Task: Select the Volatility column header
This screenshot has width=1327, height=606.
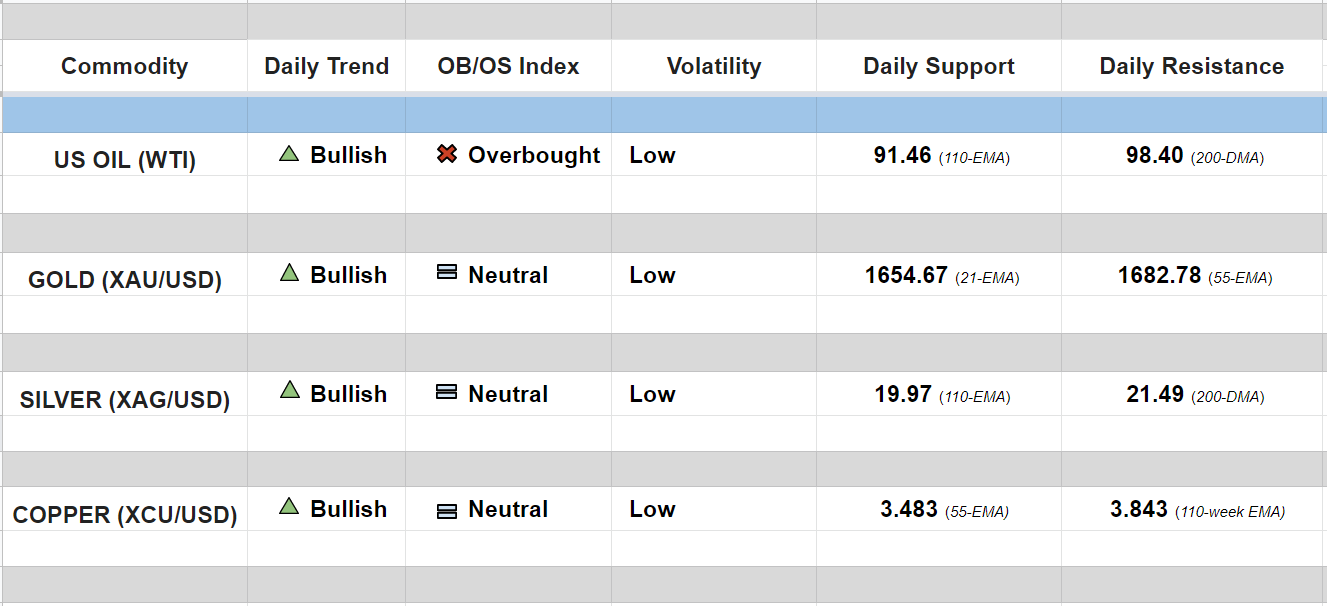Action: (x=713, y=66)
